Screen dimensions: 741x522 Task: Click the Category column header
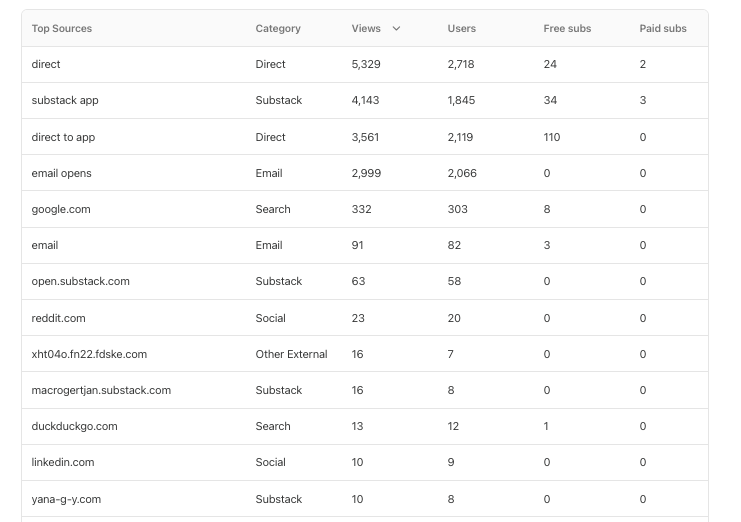coord(278,28)
